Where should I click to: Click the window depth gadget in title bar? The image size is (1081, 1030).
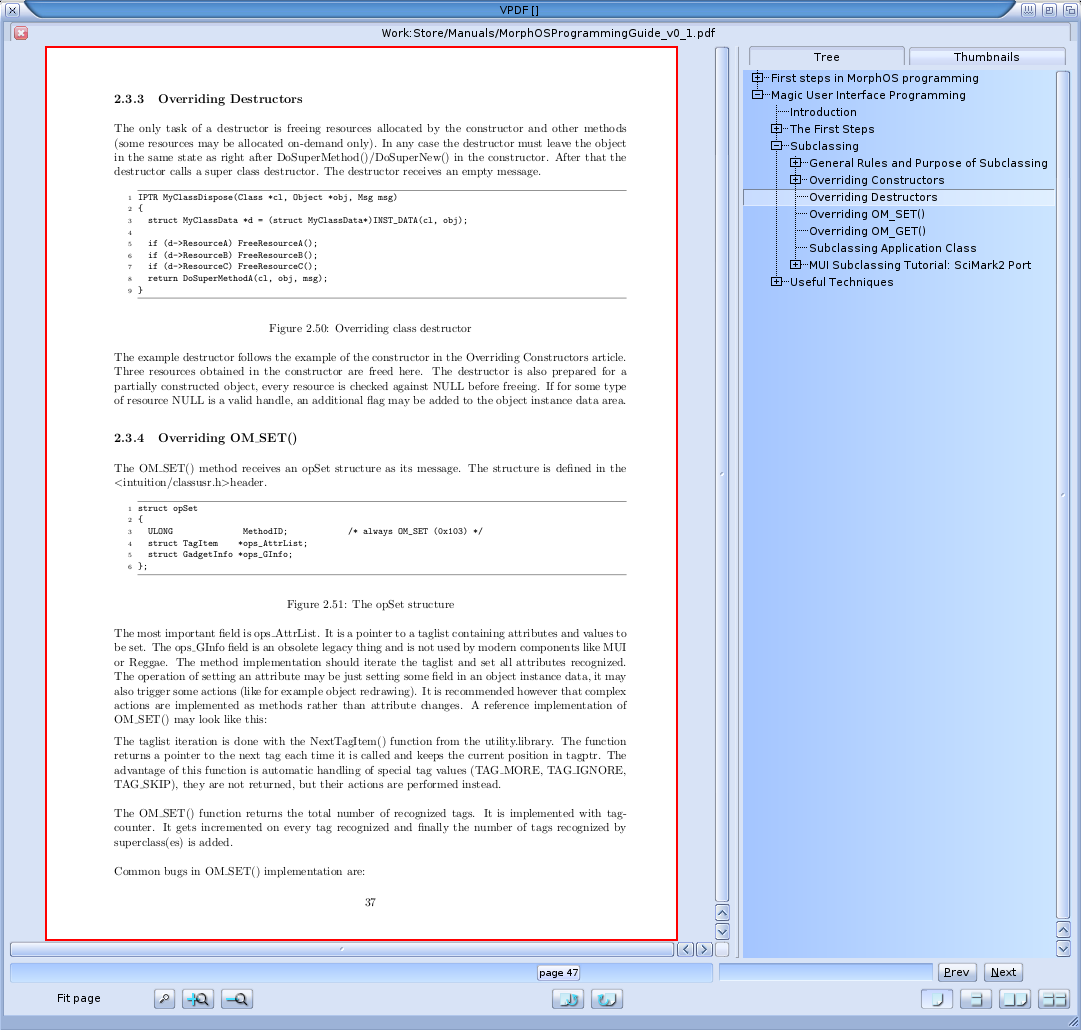[x=1070, y=10]
